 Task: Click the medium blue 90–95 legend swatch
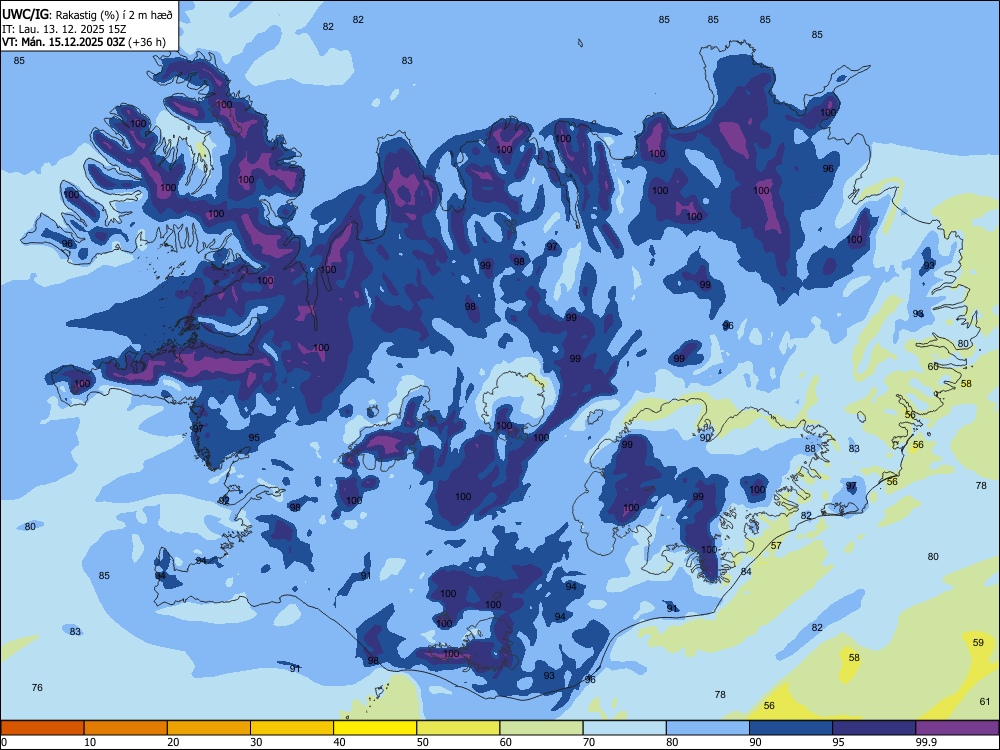click(791, 728)
